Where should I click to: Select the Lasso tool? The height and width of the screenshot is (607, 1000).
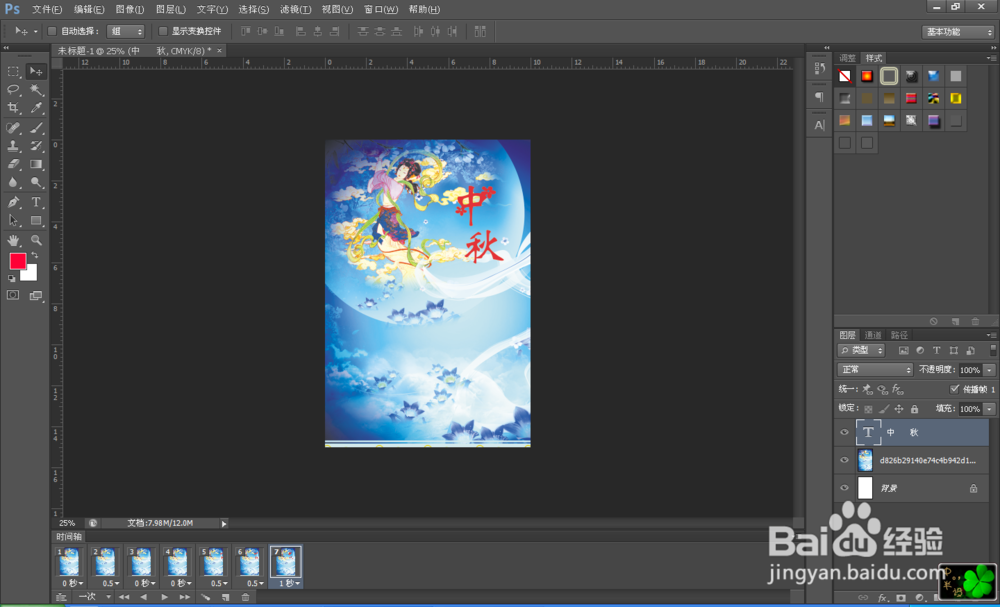[x=13, y=89]
